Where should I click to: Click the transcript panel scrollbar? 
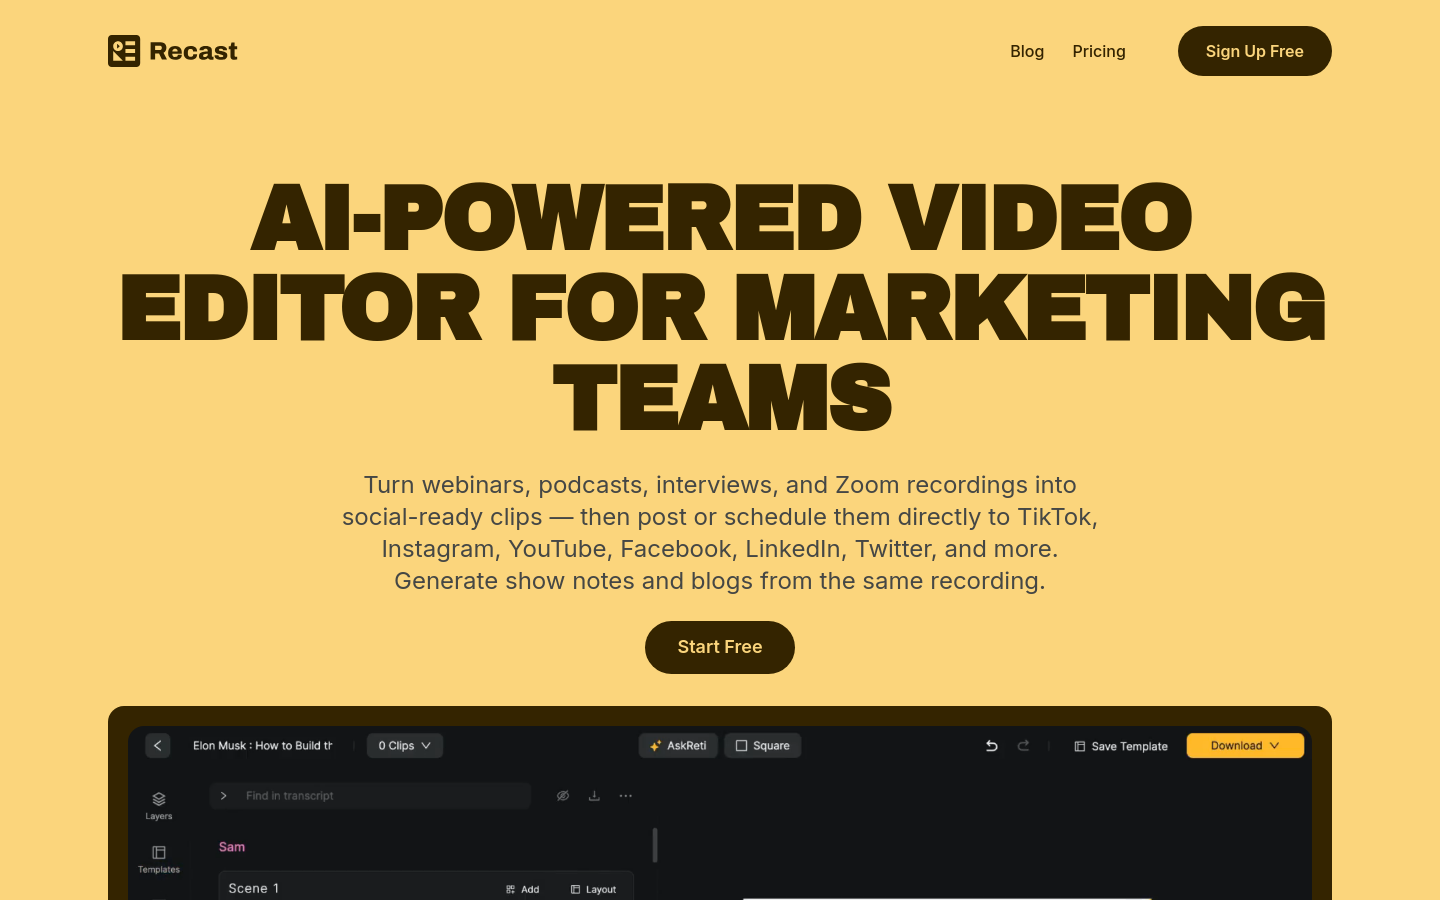click(655, 845)
